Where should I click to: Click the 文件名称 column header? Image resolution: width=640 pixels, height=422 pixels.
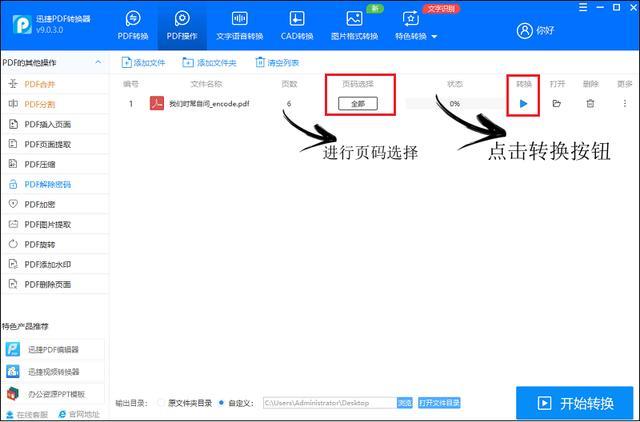click(x=207, y=84)
